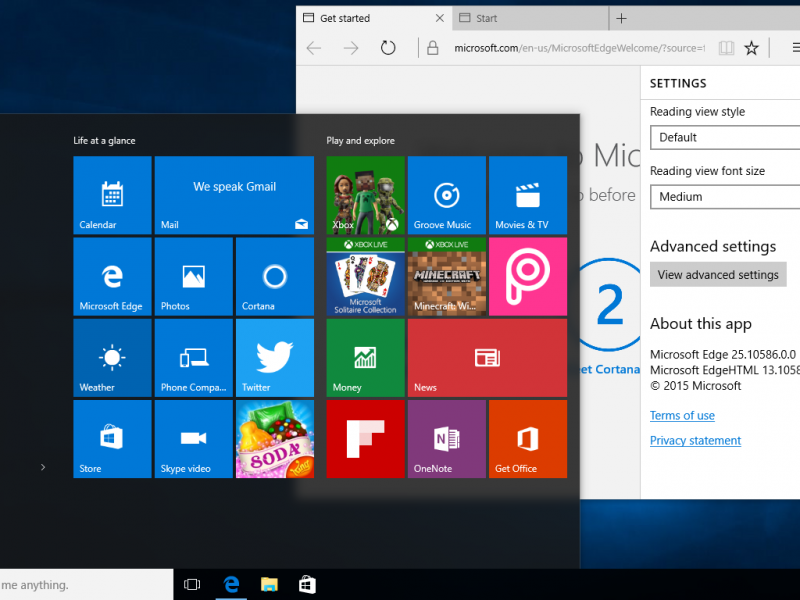800x600 pixels.
Task: Click the © 2015 Microsoft text
Action: (695, 386)
